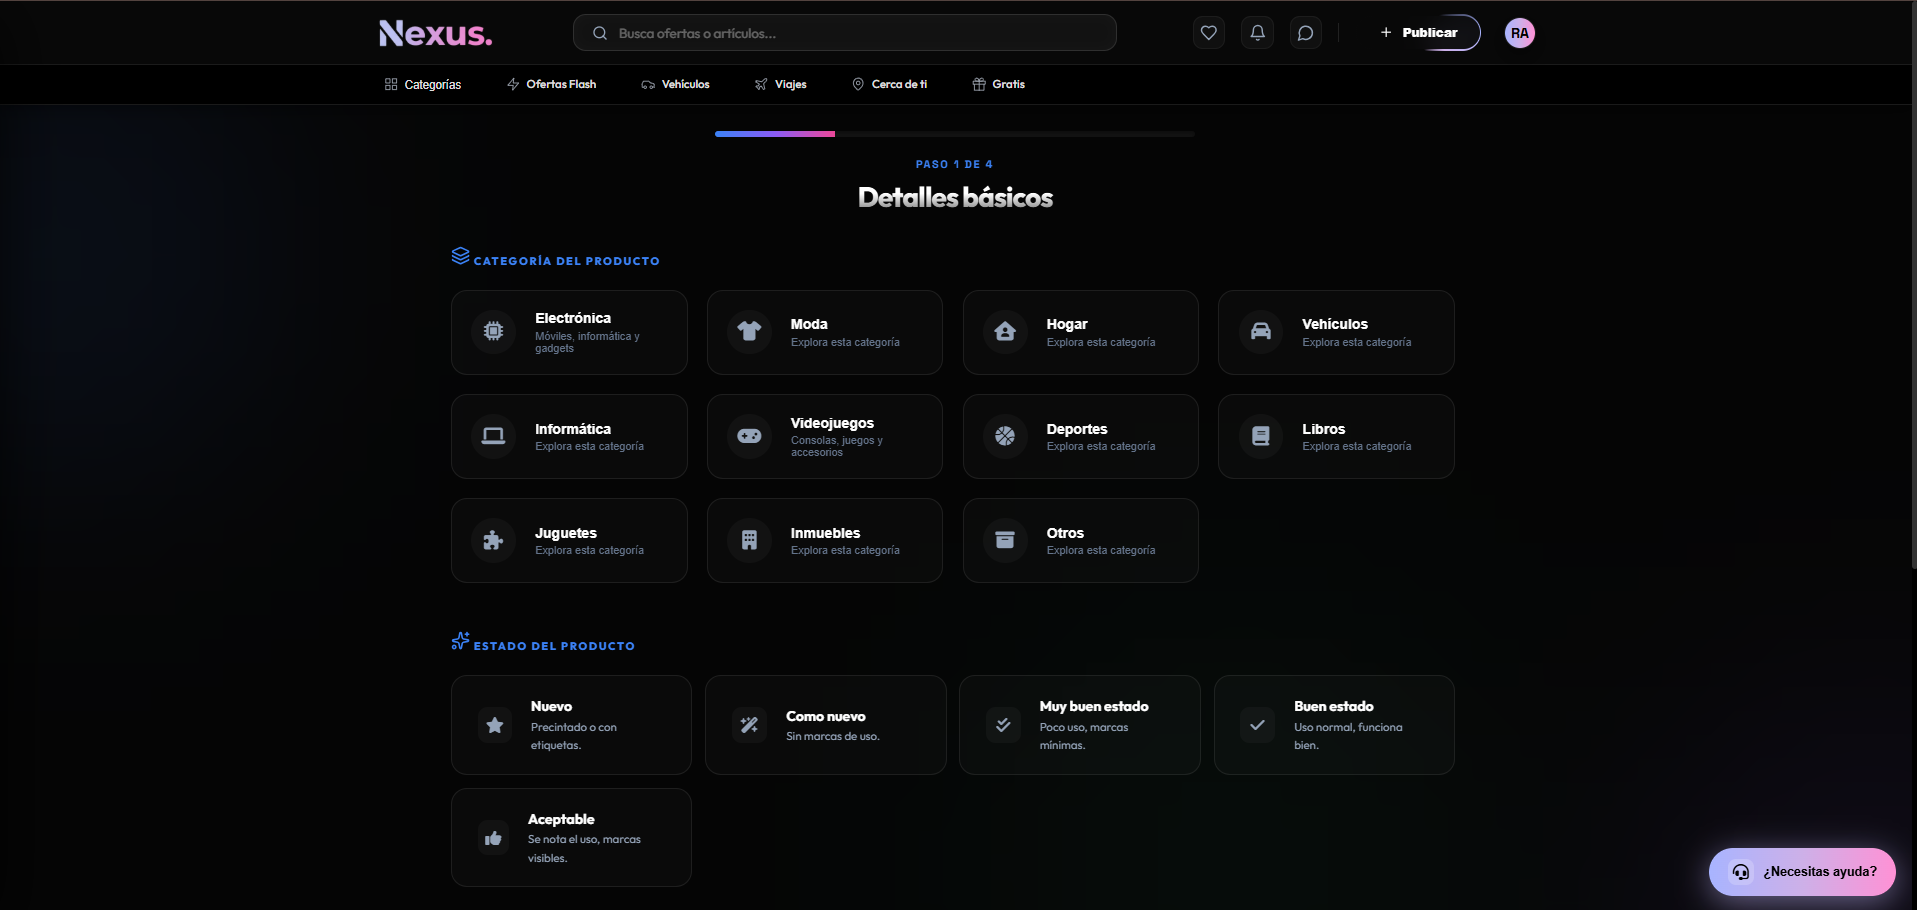This screenshot has height=910, width=1917.
Task: Click the 'PASO 1 DE 4' text
Action: 954,164
